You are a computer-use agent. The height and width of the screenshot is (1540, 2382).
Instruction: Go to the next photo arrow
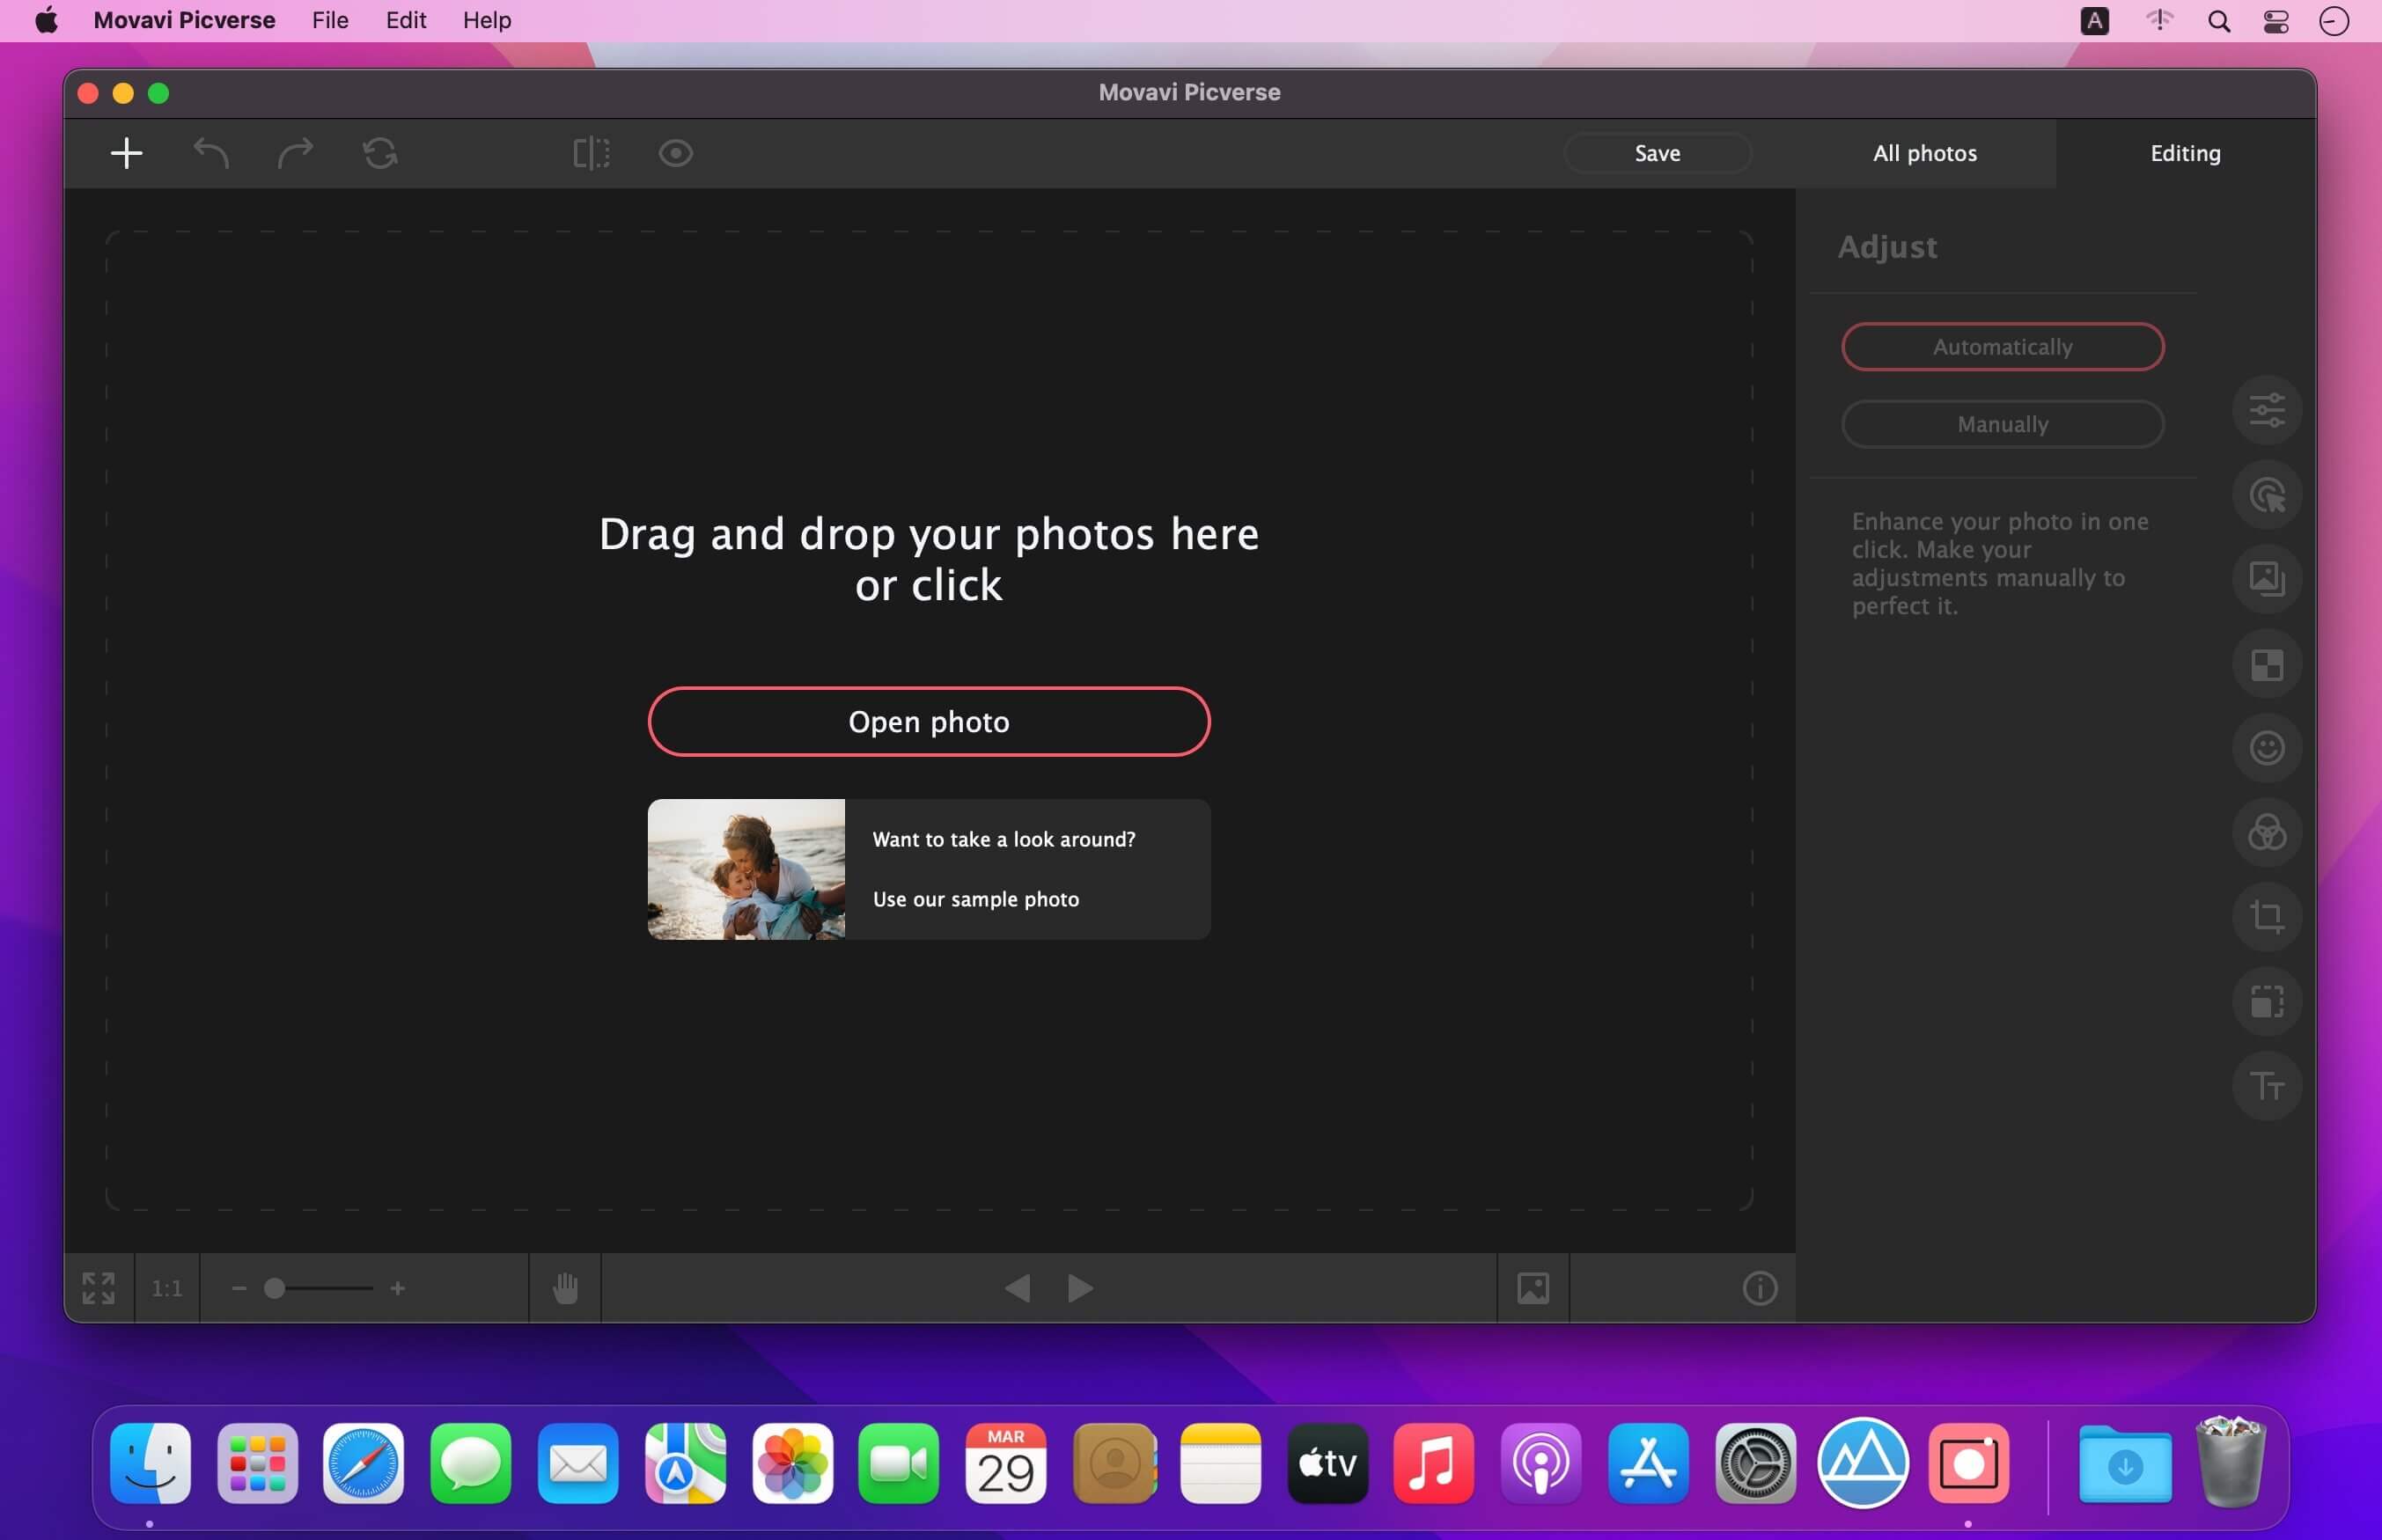coord(1080,1288)
